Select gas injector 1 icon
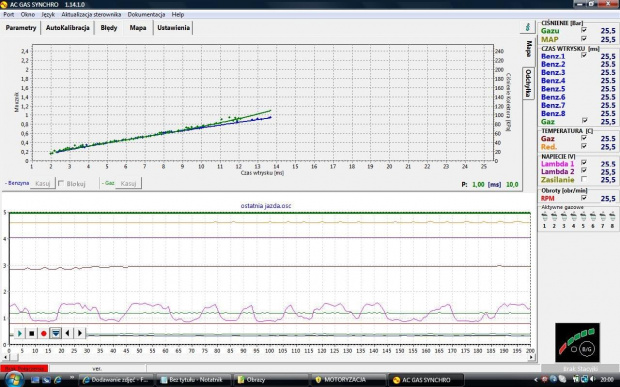Viewport: 620px width, 387px height. pyautogui.click(x=544, y=217)
